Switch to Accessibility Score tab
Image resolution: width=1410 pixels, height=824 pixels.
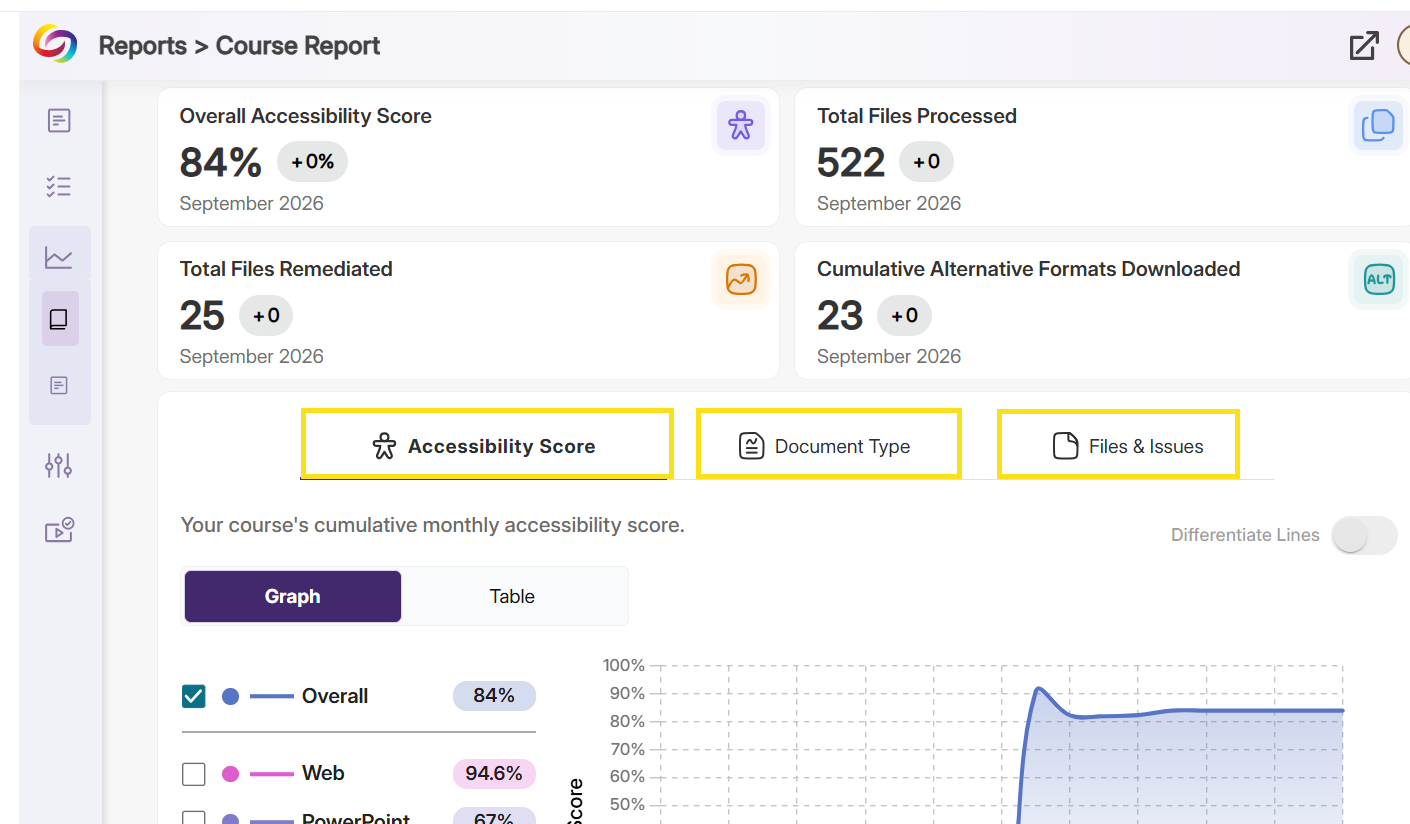[x=486, y=444]
